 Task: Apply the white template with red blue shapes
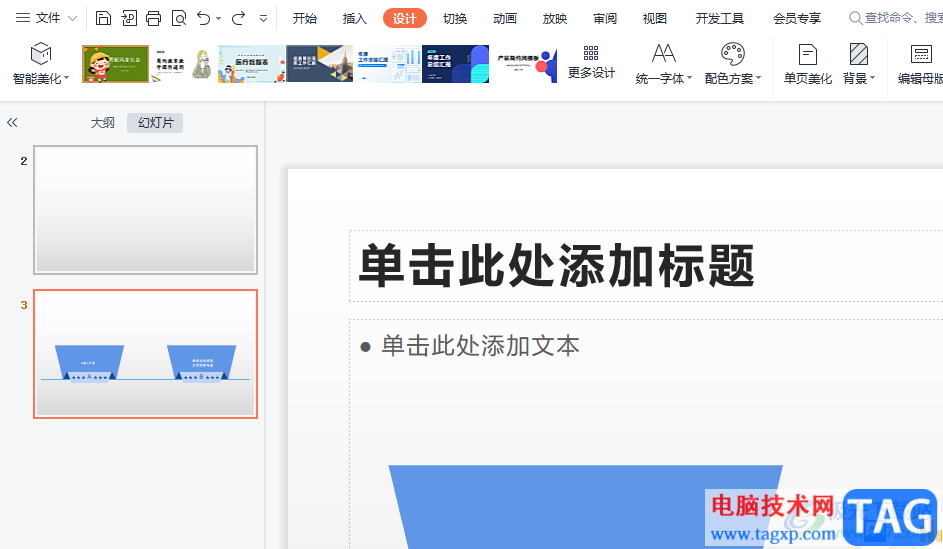point(524,64)
